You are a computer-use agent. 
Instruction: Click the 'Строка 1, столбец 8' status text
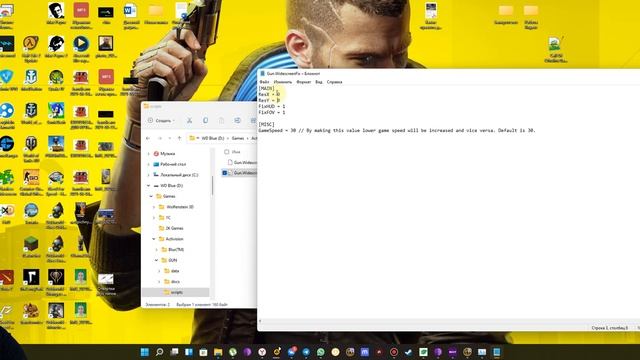tap(610, 328)
